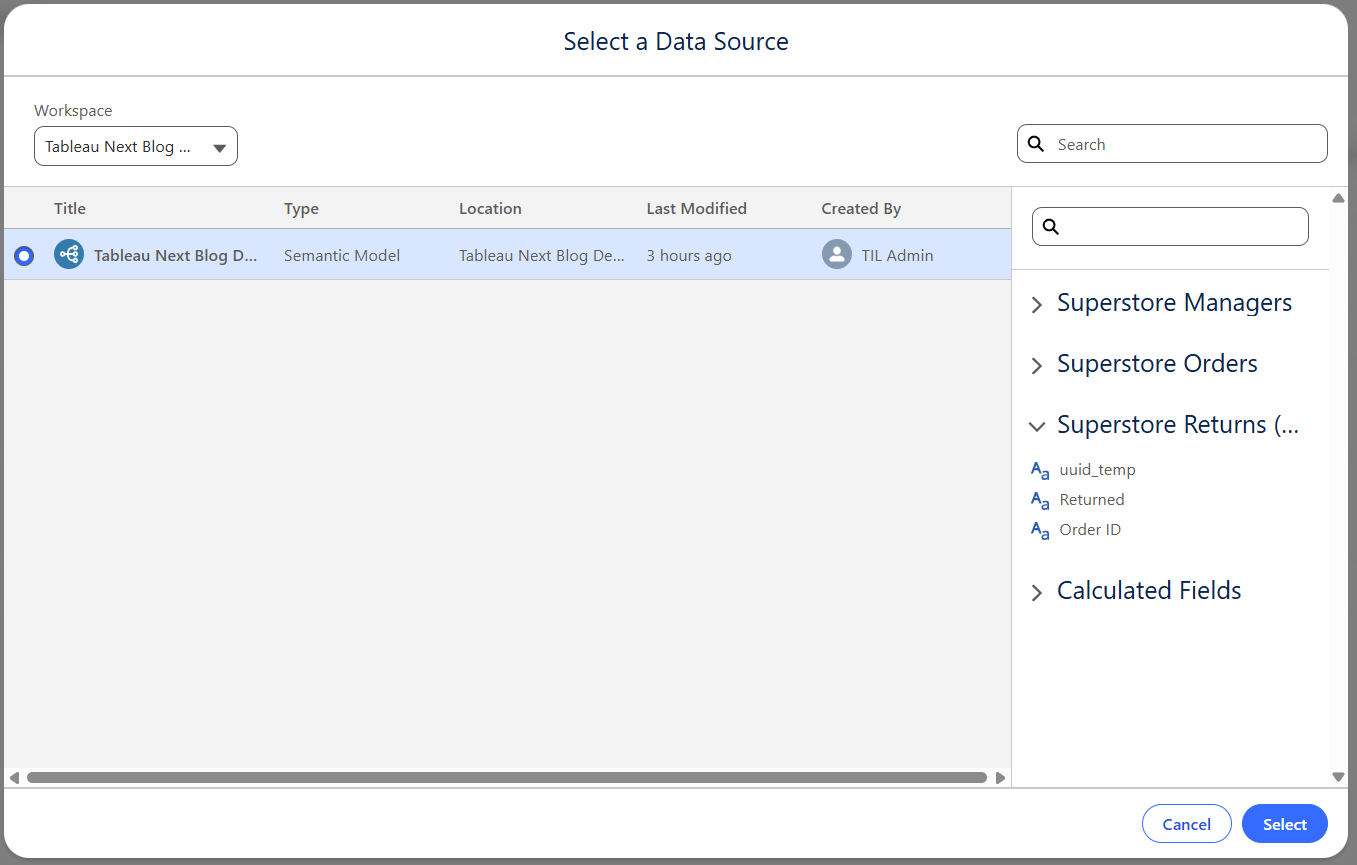Click the down arrow of the panel scrollbar
Screen dimensions: 1357x865
click(x=1339, y=777)
